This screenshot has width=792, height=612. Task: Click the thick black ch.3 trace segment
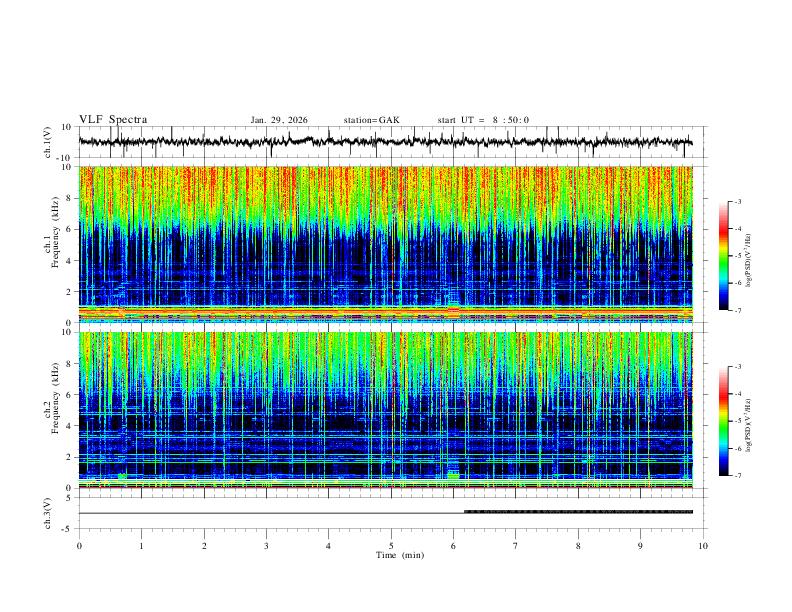tap(578, 512)
